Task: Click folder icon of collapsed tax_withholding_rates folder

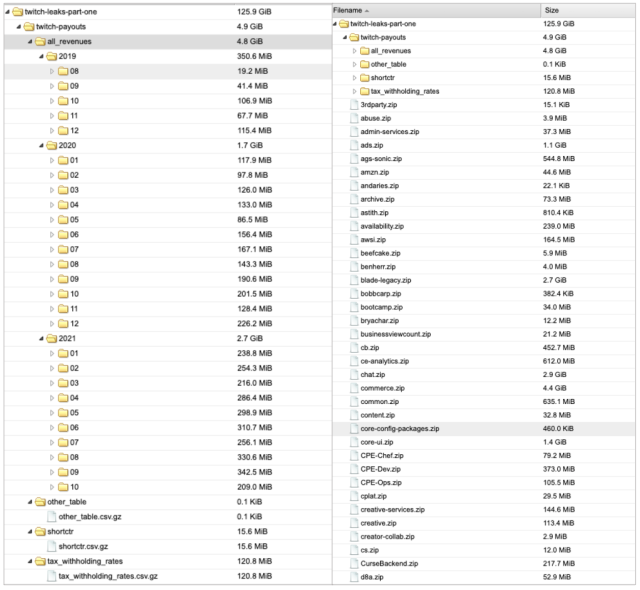Action: pos(364,91)
